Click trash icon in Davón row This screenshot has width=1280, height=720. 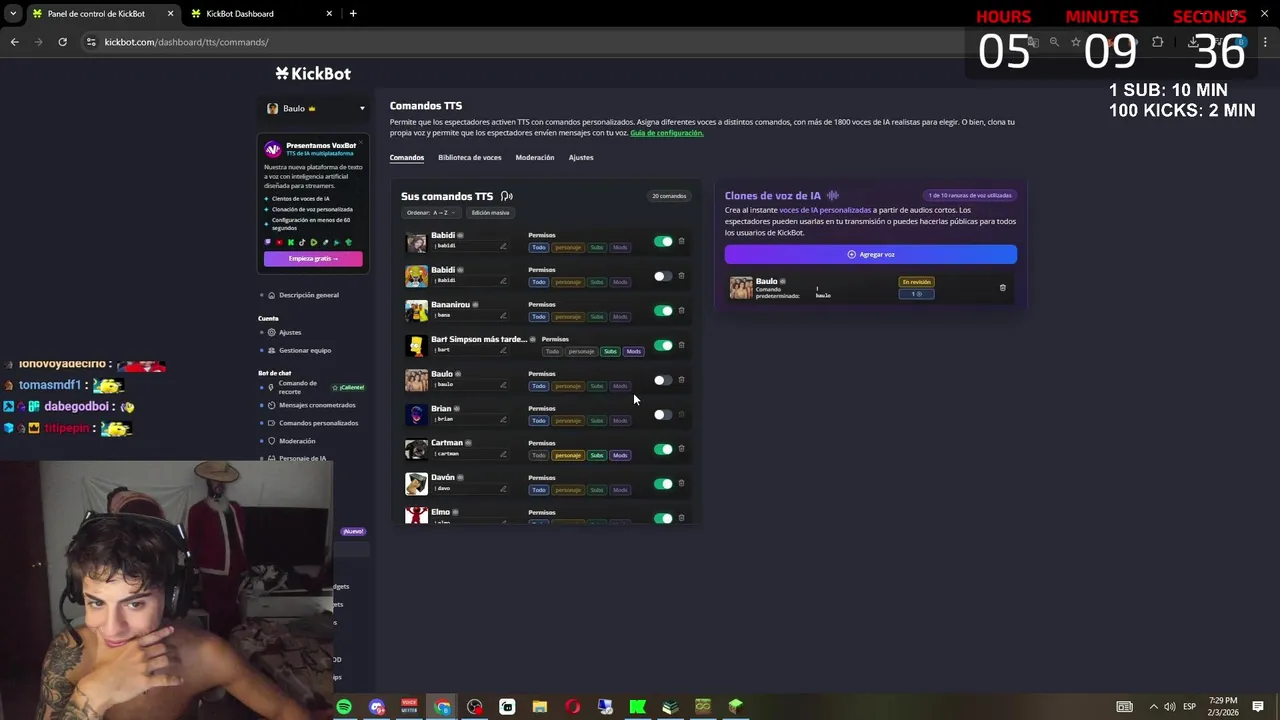pyautogui.click(x=682, y=483)
